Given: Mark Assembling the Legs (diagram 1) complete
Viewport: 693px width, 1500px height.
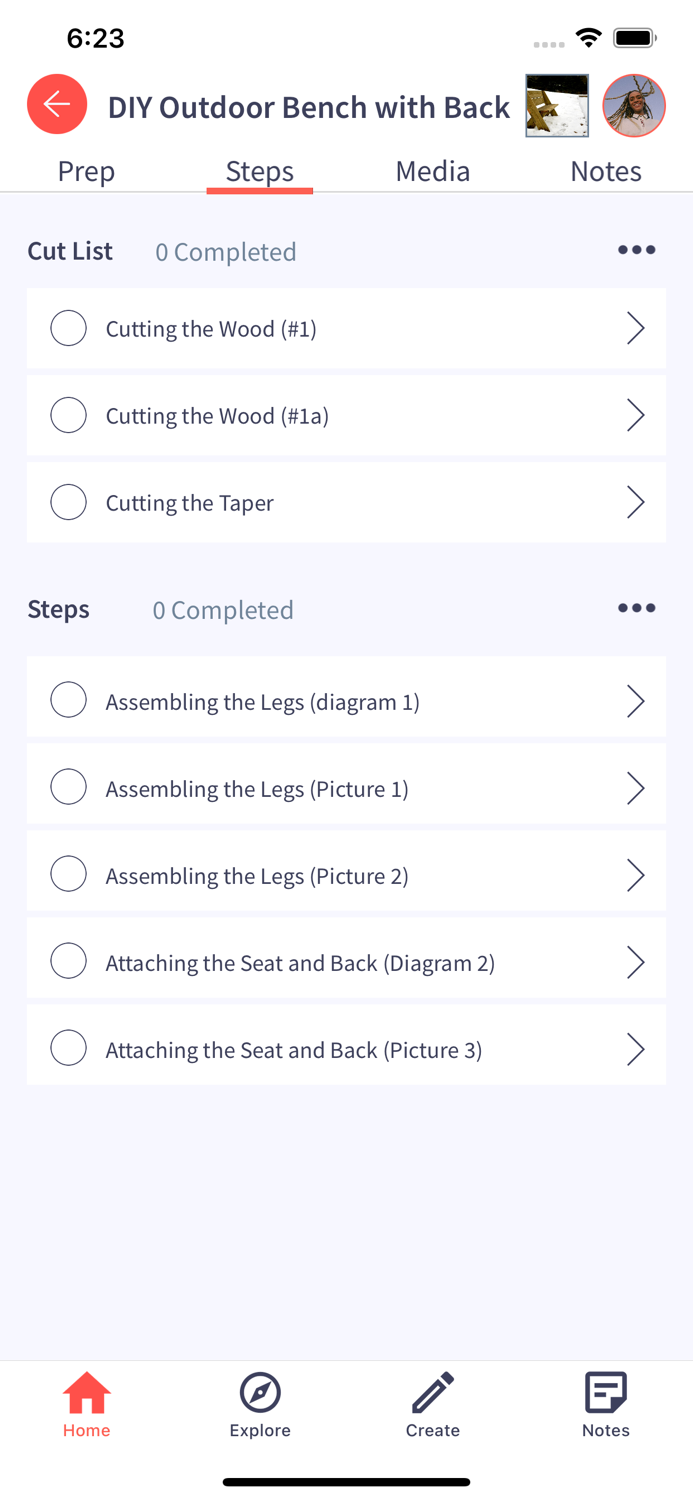Looking at the screenshot, I should 69,700.
